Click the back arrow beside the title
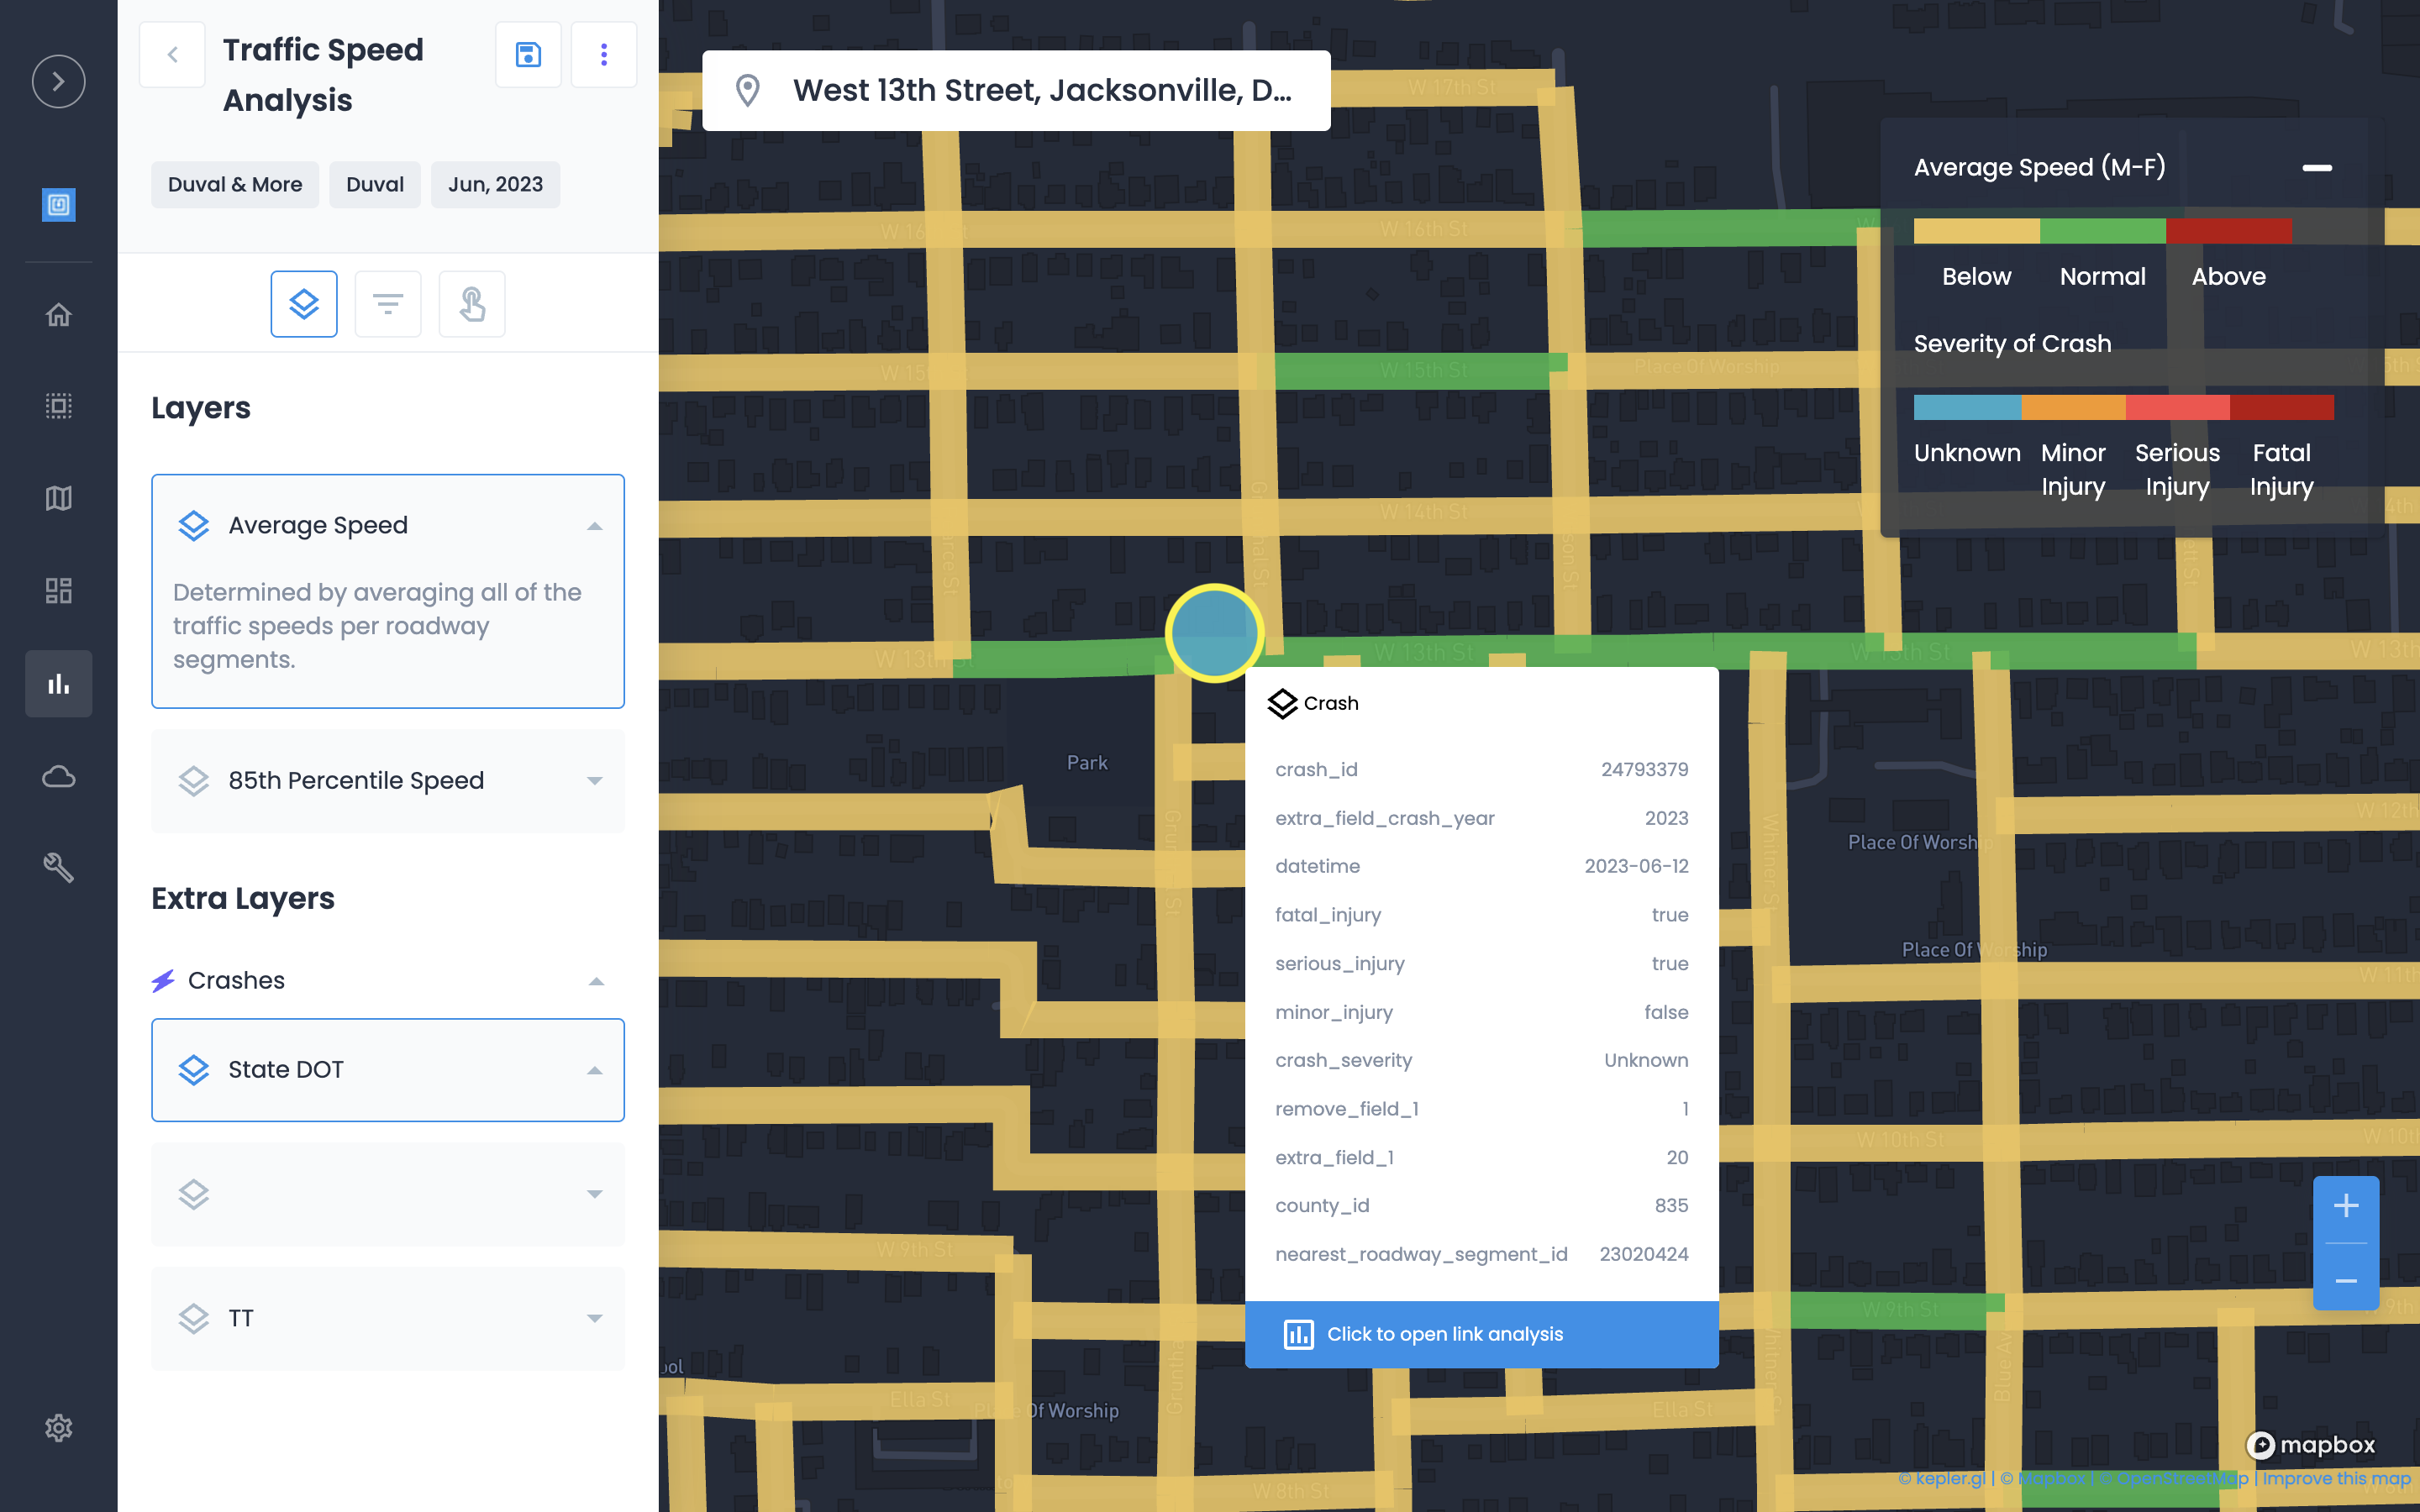The height and width of the screenshot is (1512, 2420). click(172, 55)
